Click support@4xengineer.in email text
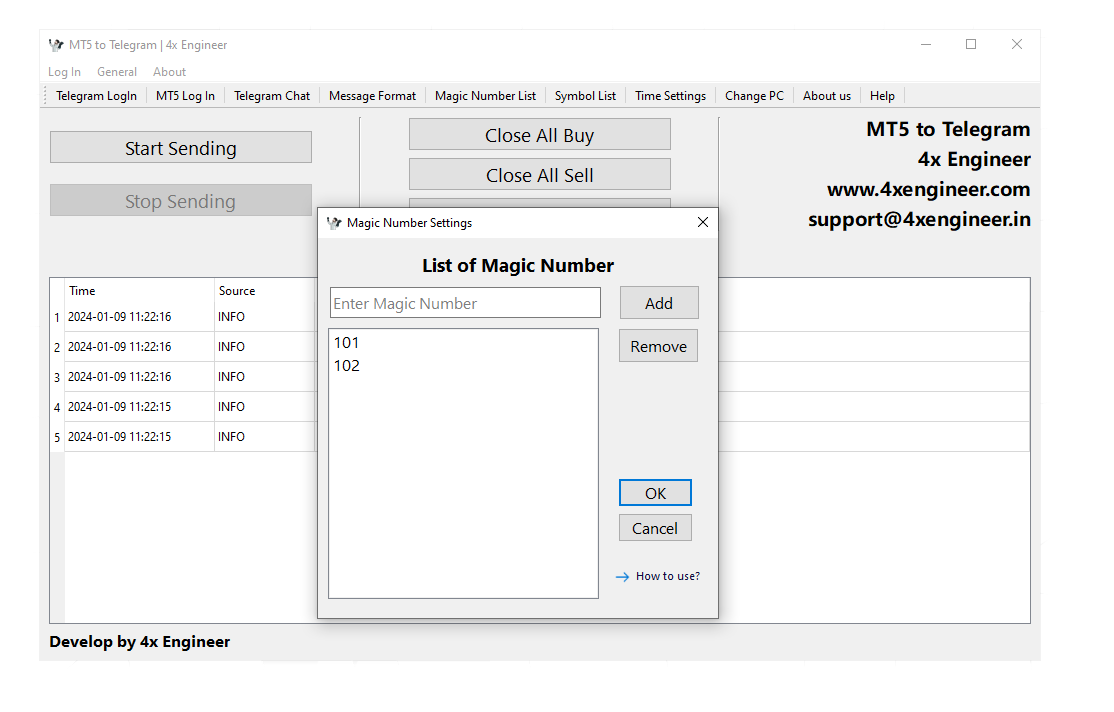The width and height of the screenshot is (1114, 712). (919, 220)
